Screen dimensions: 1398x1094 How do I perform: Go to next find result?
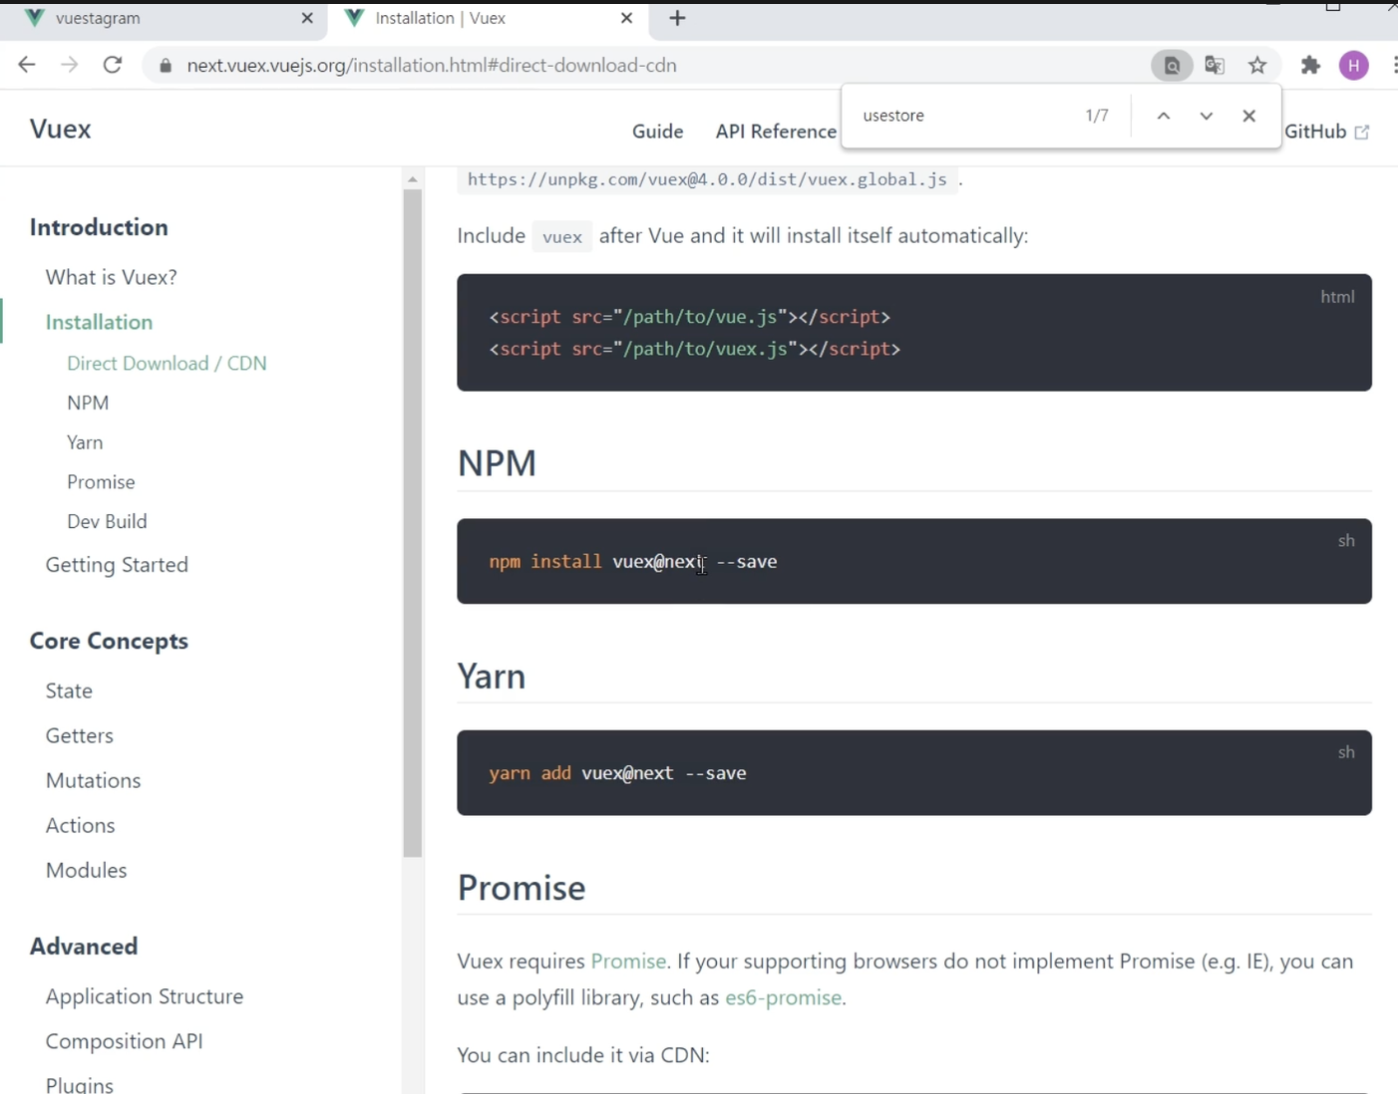(1206, 116)
